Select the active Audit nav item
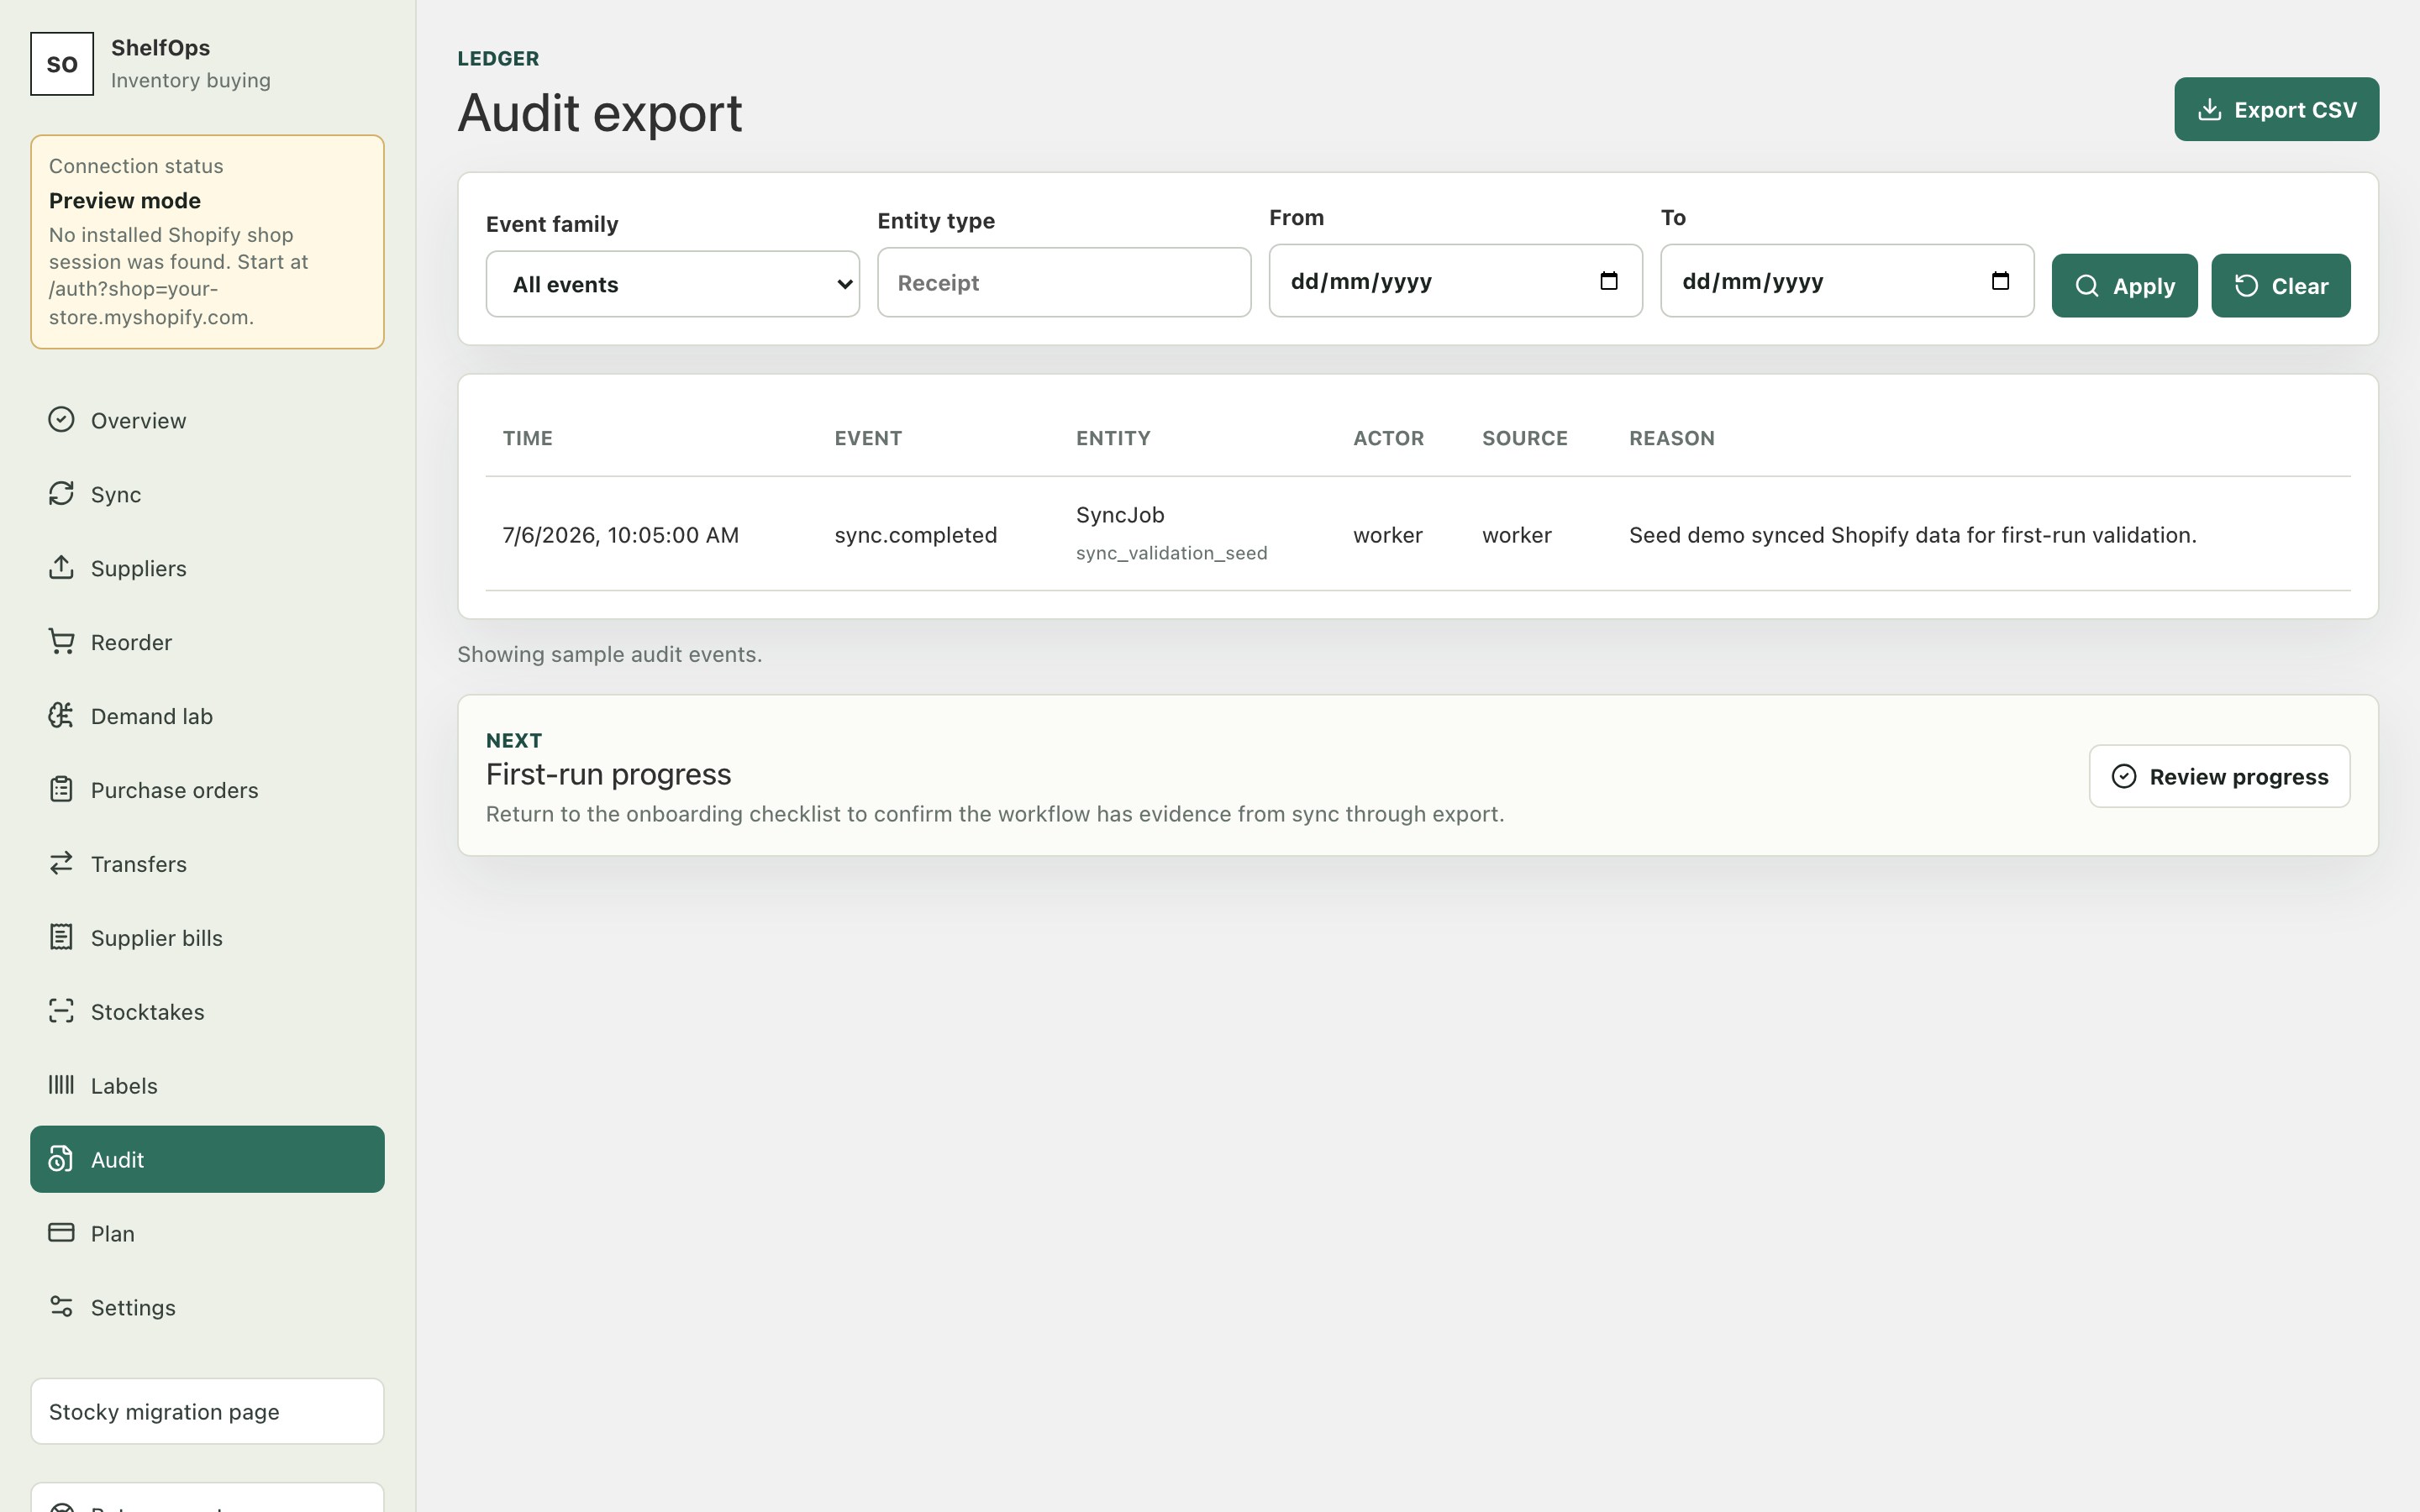Image resolution: width=2420 pixels, height=1512 pixels. pyautogui.click(x=207, y=1159)
